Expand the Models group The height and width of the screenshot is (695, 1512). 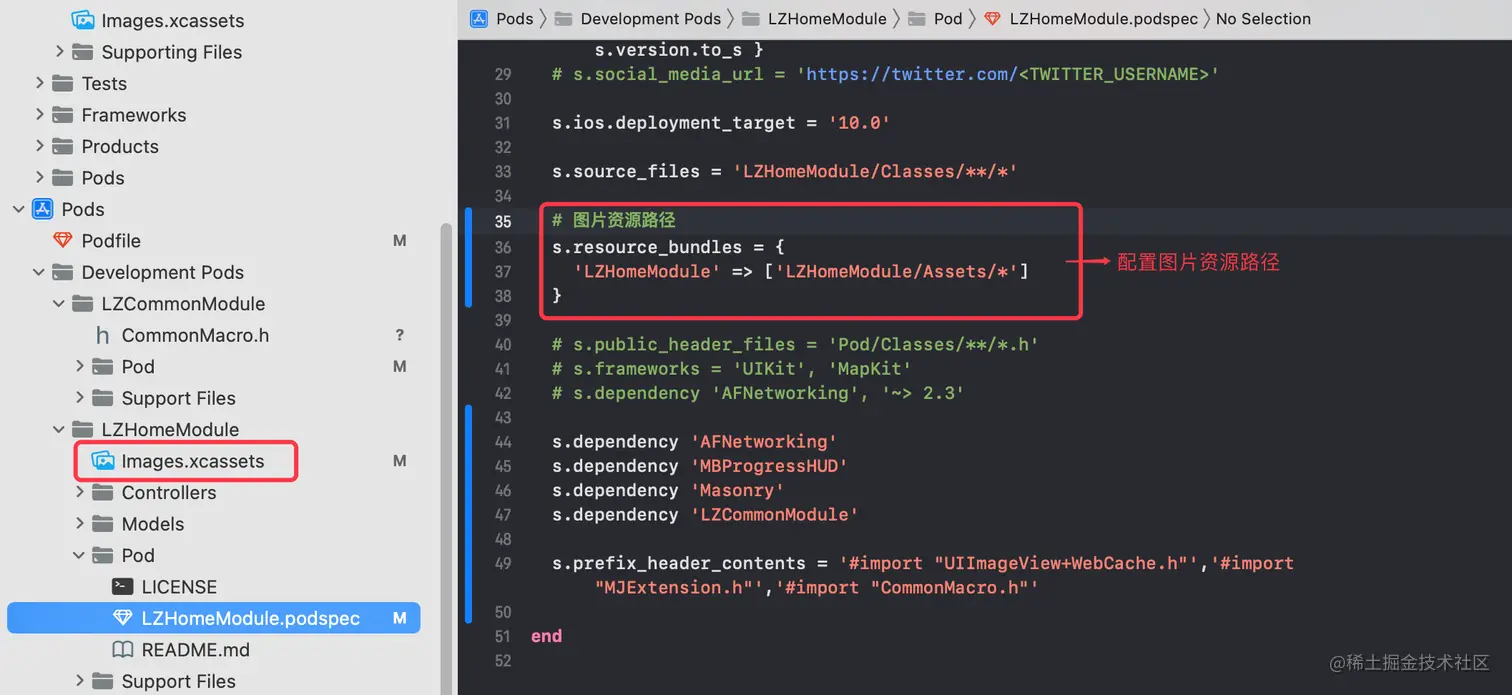tap(80, 523)
